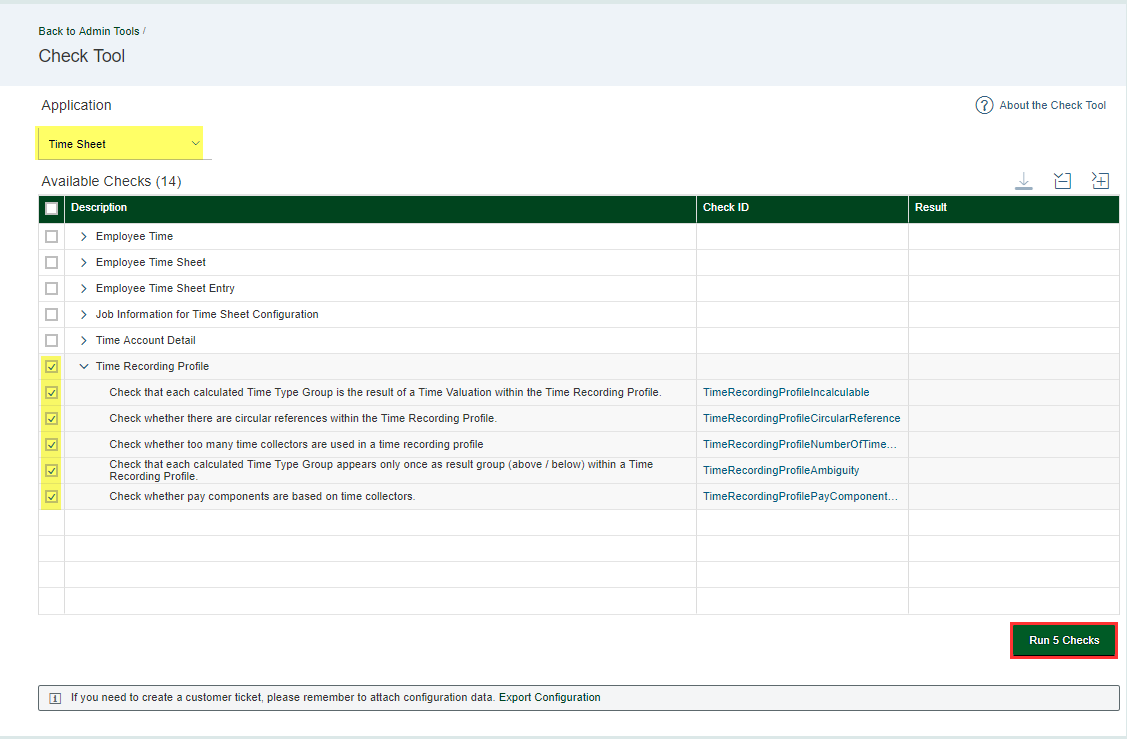This screenshot has height=739, width=1127.
Task: Expand the Employee Time Sheet Entry group
Action: click(x=83, y=288)
